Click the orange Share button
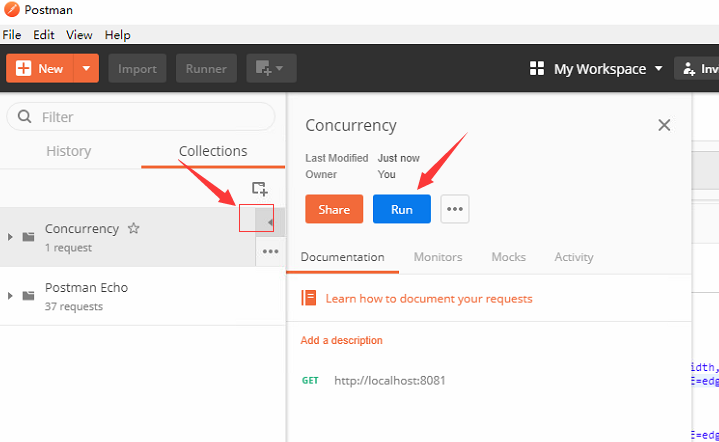Viewport: 719px width, 442px height. [334, 209]
